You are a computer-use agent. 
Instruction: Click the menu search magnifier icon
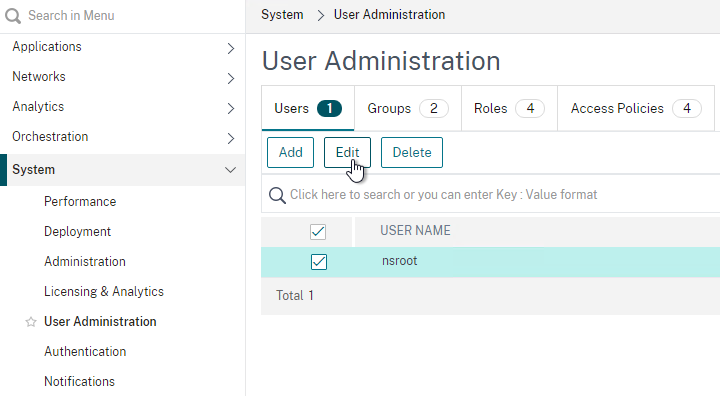click(13, 16)
